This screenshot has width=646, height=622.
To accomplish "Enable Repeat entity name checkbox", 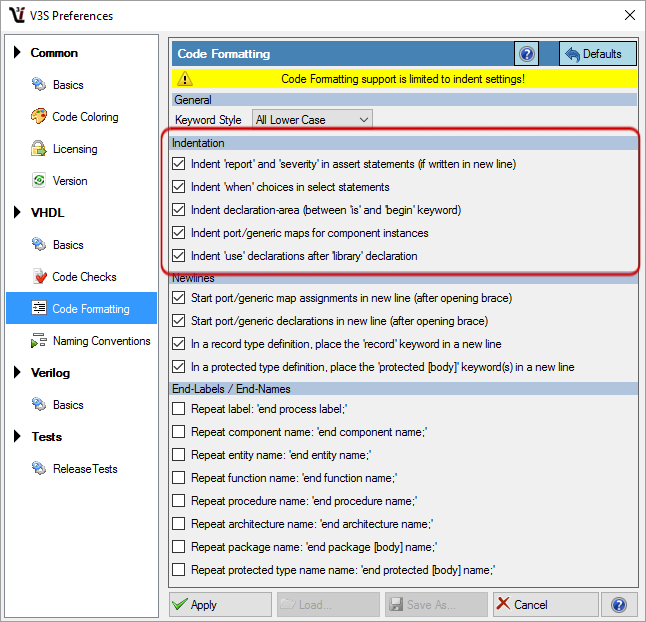I will 178,455.
